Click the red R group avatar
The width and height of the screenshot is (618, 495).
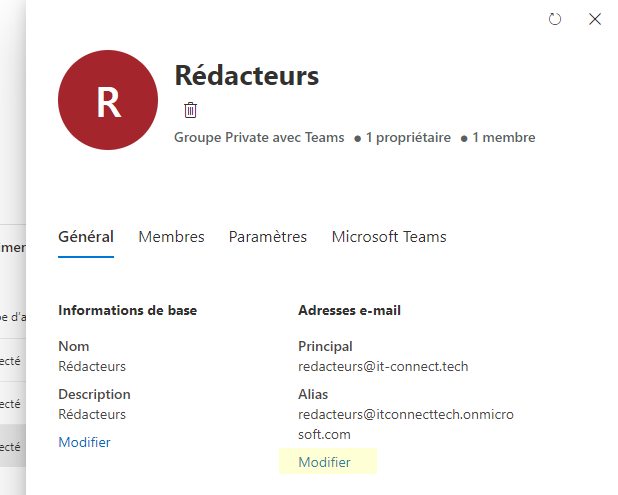tap(108, 100)
